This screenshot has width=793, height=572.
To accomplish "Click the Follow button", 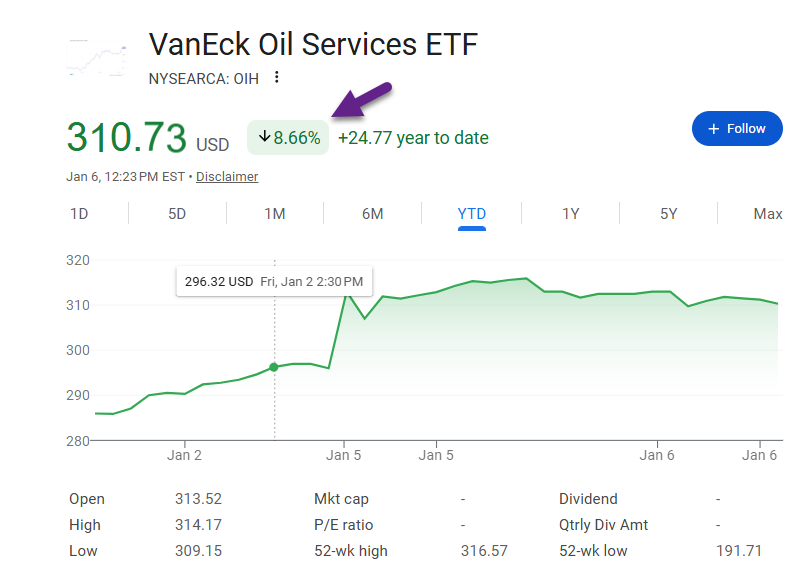I will click(x=736, y=129).
